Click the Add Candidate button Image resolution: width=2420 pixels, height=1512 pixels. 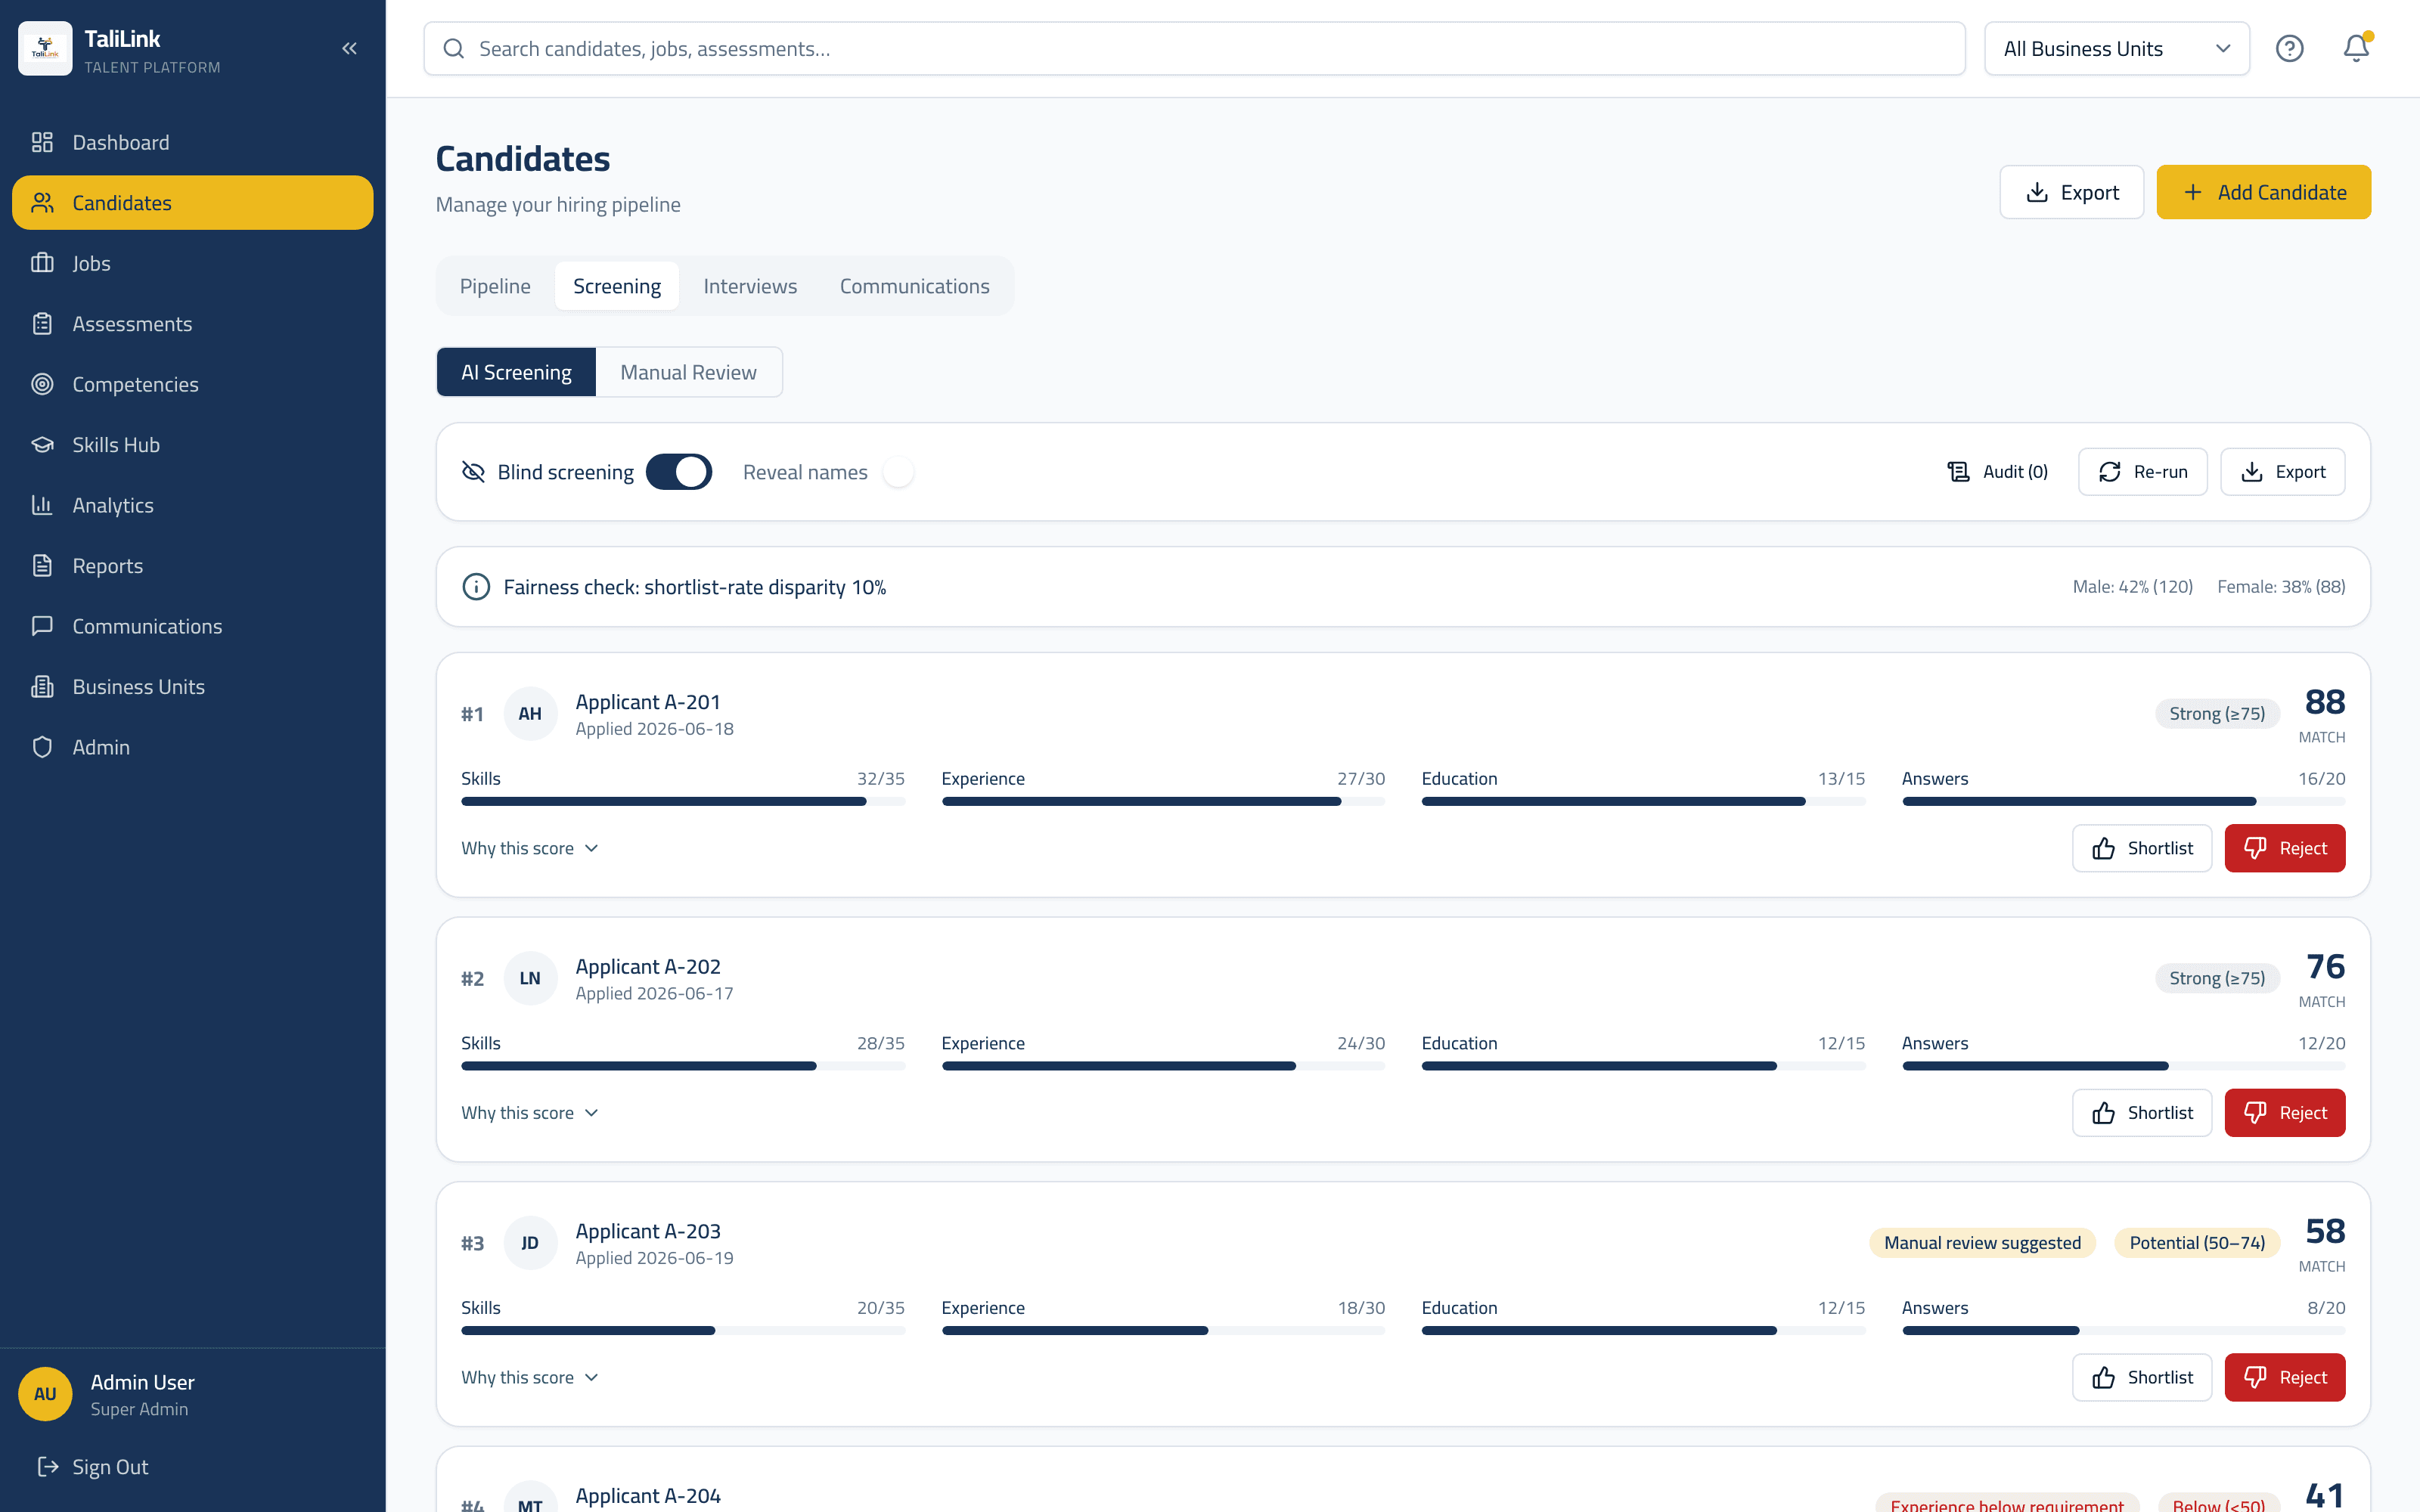click(2263, 192)
